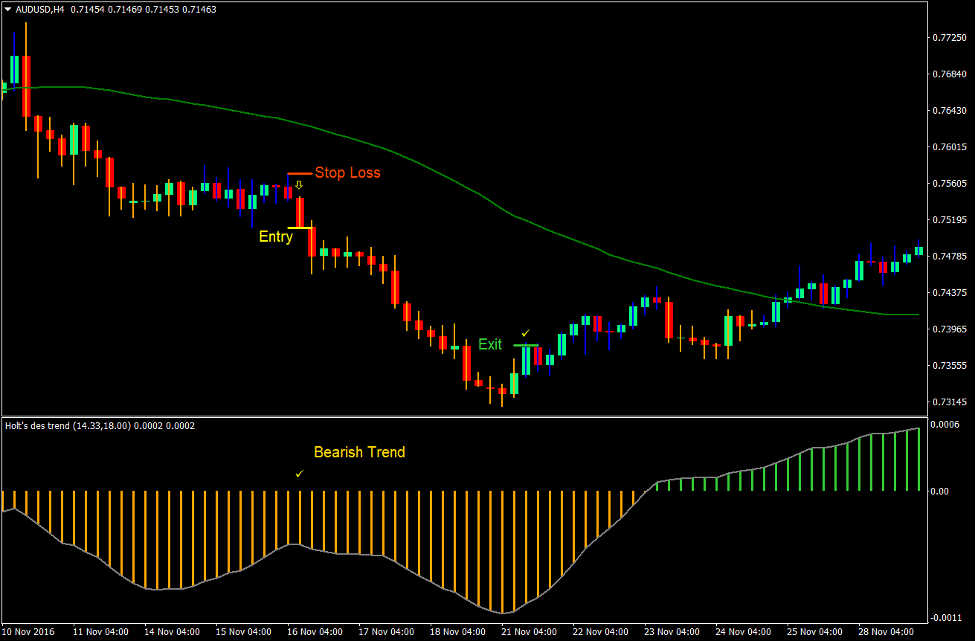Viewport: 977px width, 641px height.
Task: Click the checkmark under Bearish Trend label
Action: [297, 473]
